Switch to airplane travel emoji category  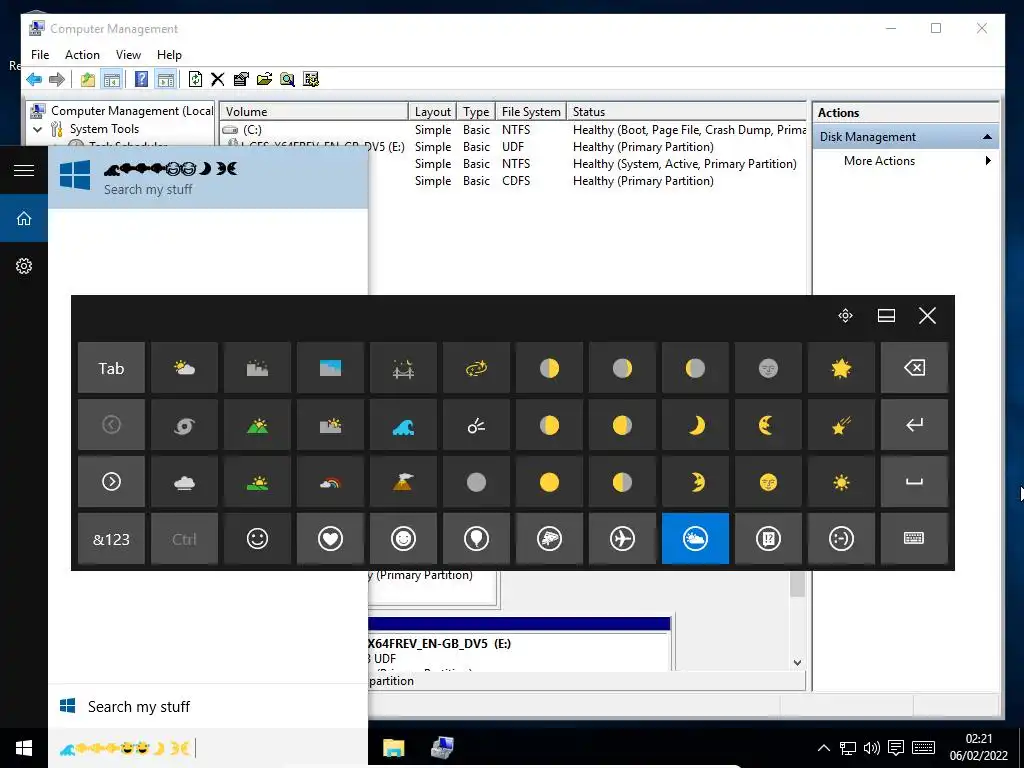click(622, 539)
